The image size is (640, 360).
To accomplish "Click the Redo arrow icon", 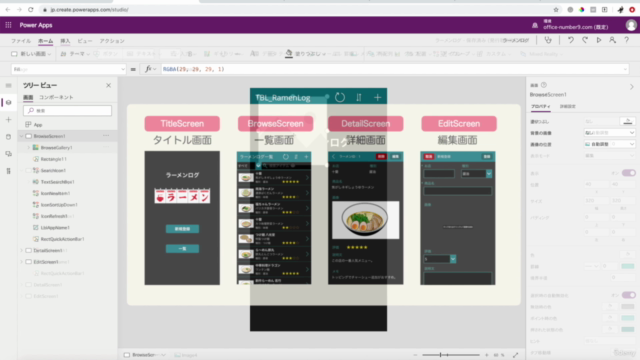I will coord(585,40).
